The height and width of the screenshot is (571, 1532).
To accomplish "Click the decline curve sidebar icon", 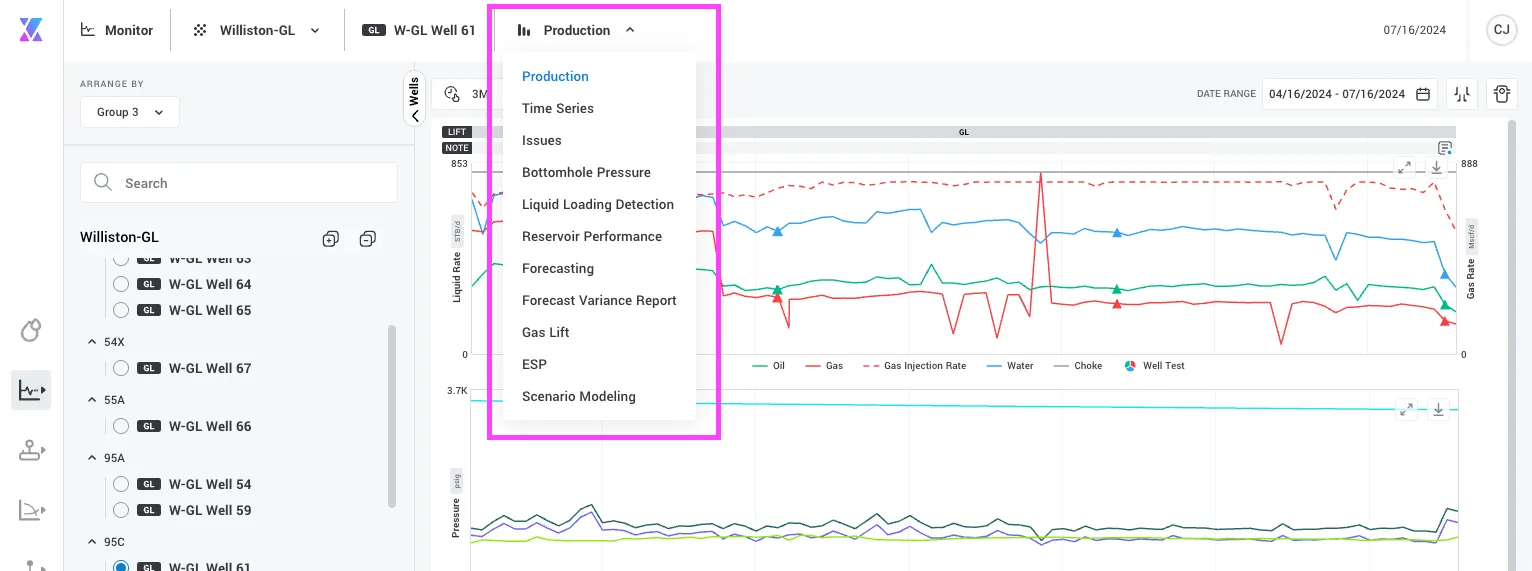I will point(31,510).
